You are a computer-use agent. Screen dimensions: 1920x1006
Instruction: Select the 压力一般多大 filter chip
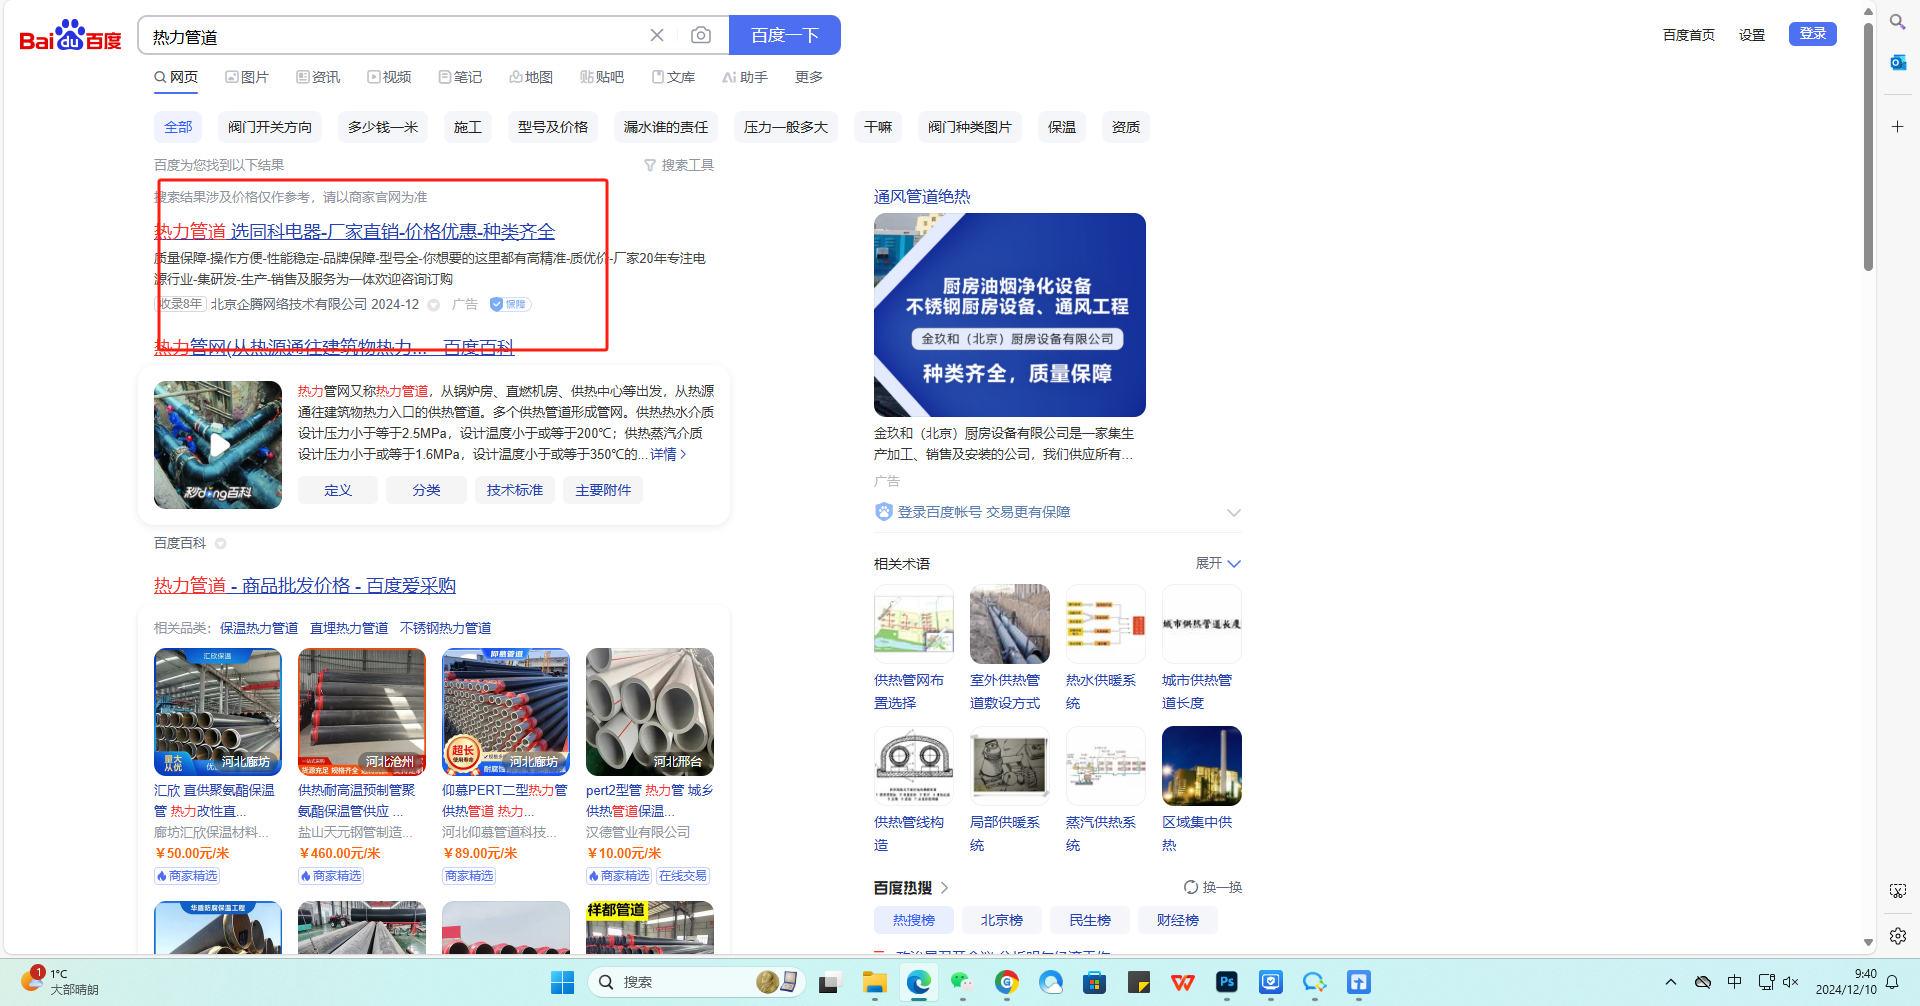tap(786, 127)
